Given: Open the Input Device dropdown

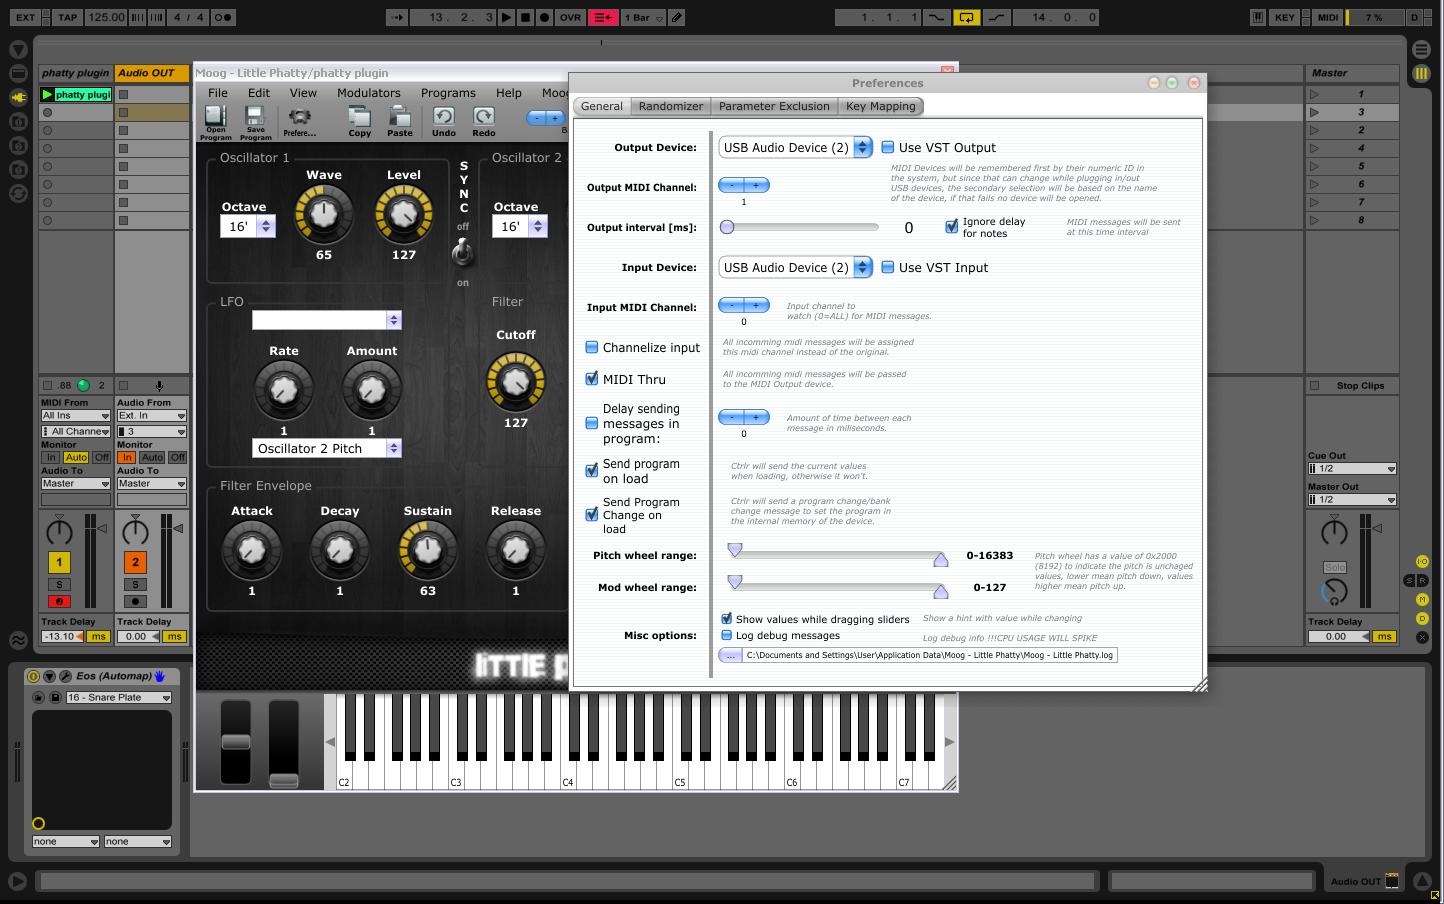Looking at the screenshot, I should click(862, 268).
